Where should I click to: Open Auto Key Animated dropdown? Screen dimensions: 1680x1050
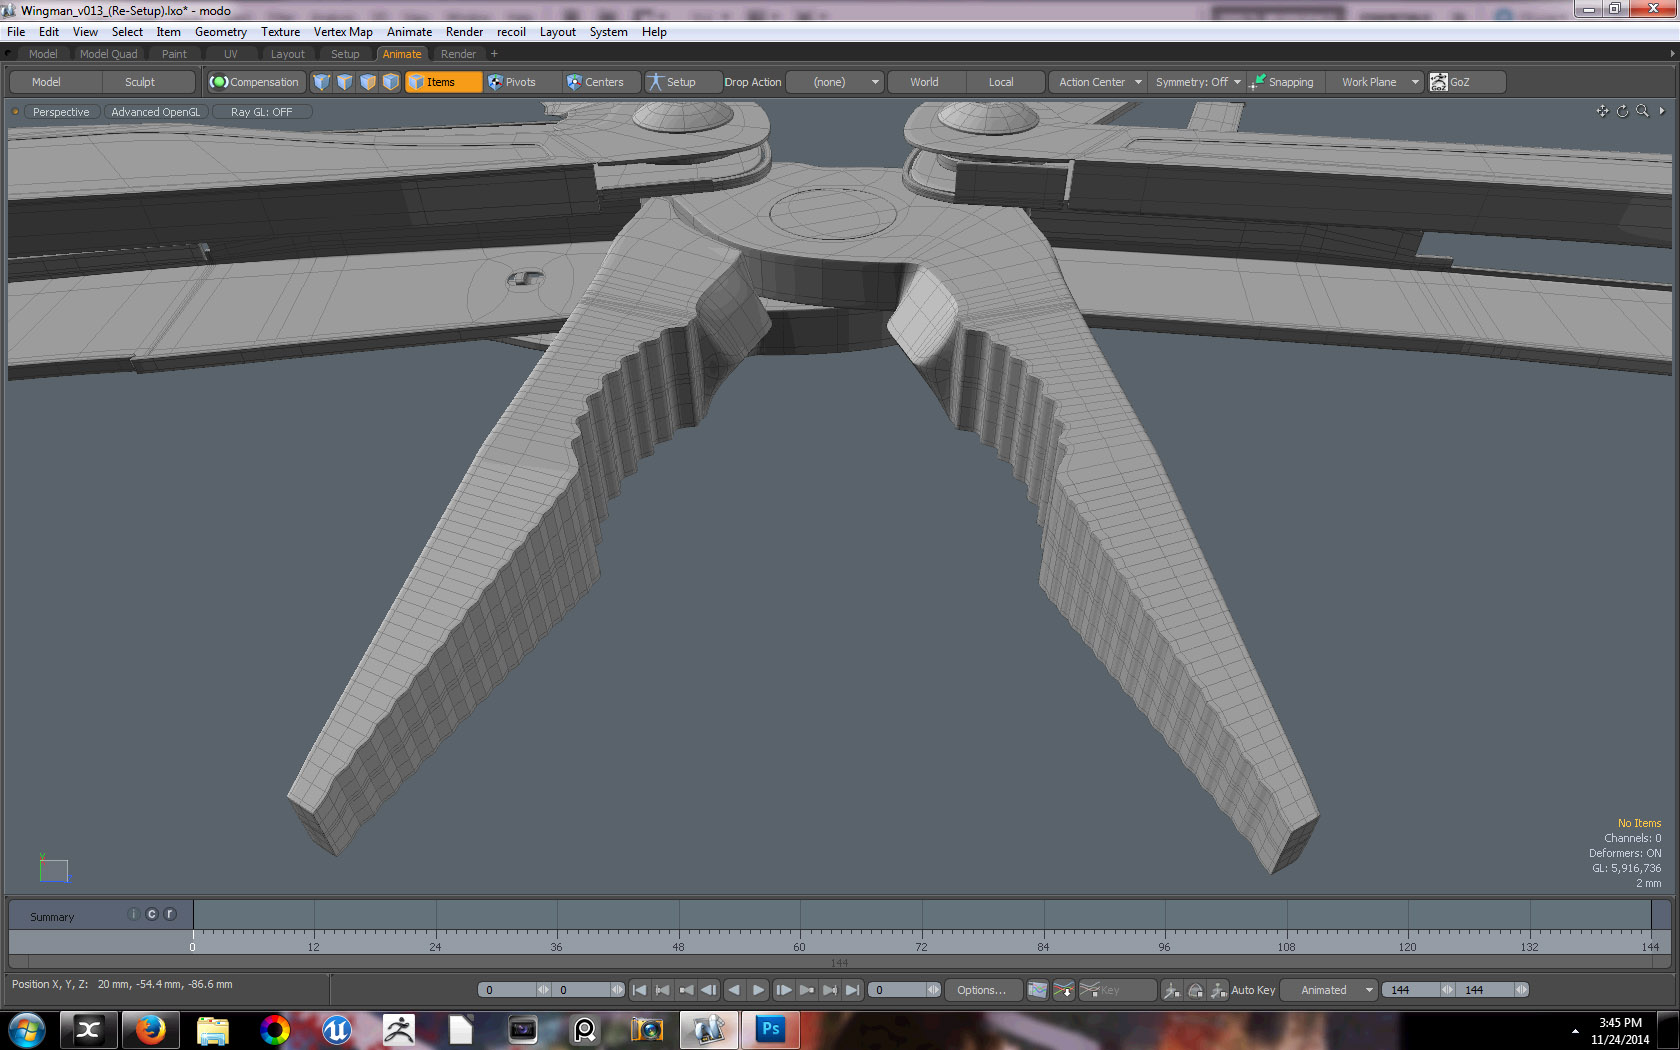tap(1328, 990)
